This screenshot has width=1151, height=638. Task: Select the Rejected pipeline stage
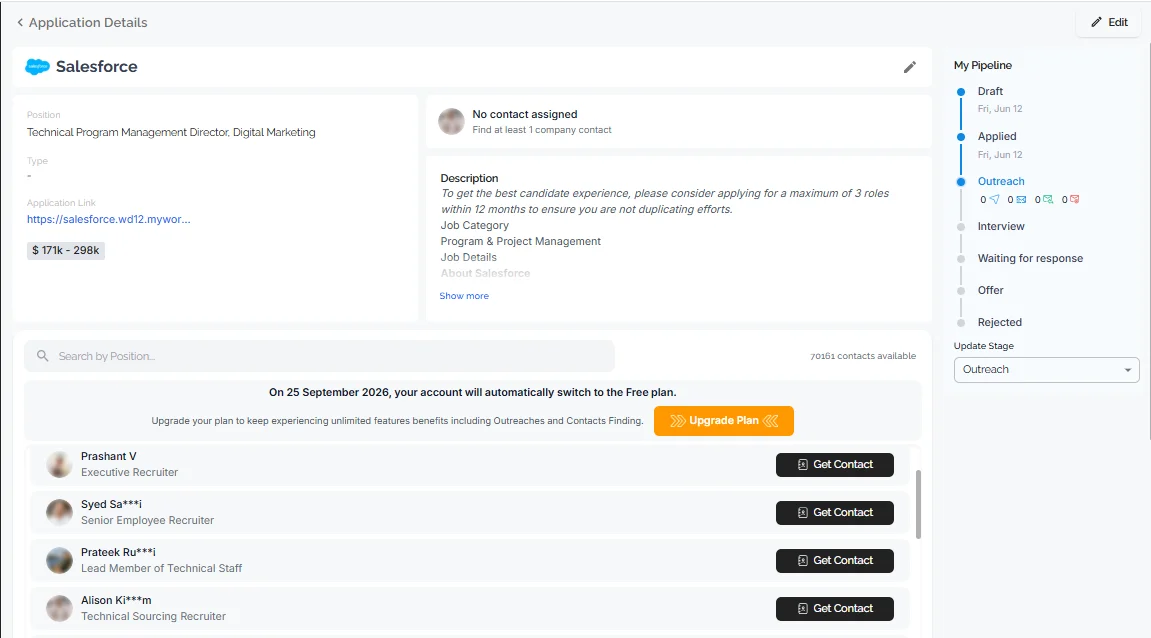click(x=999, y=322)
